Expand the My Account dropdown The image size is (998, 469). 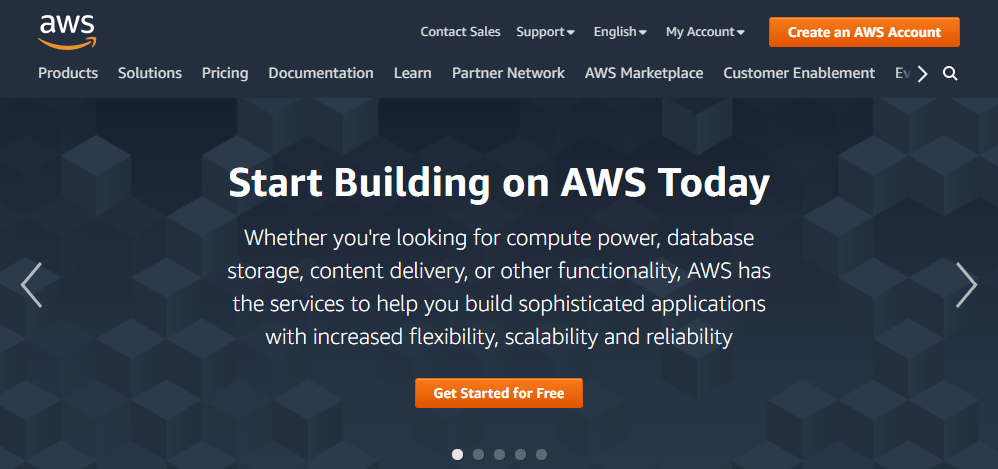click(x=705, y=32)
